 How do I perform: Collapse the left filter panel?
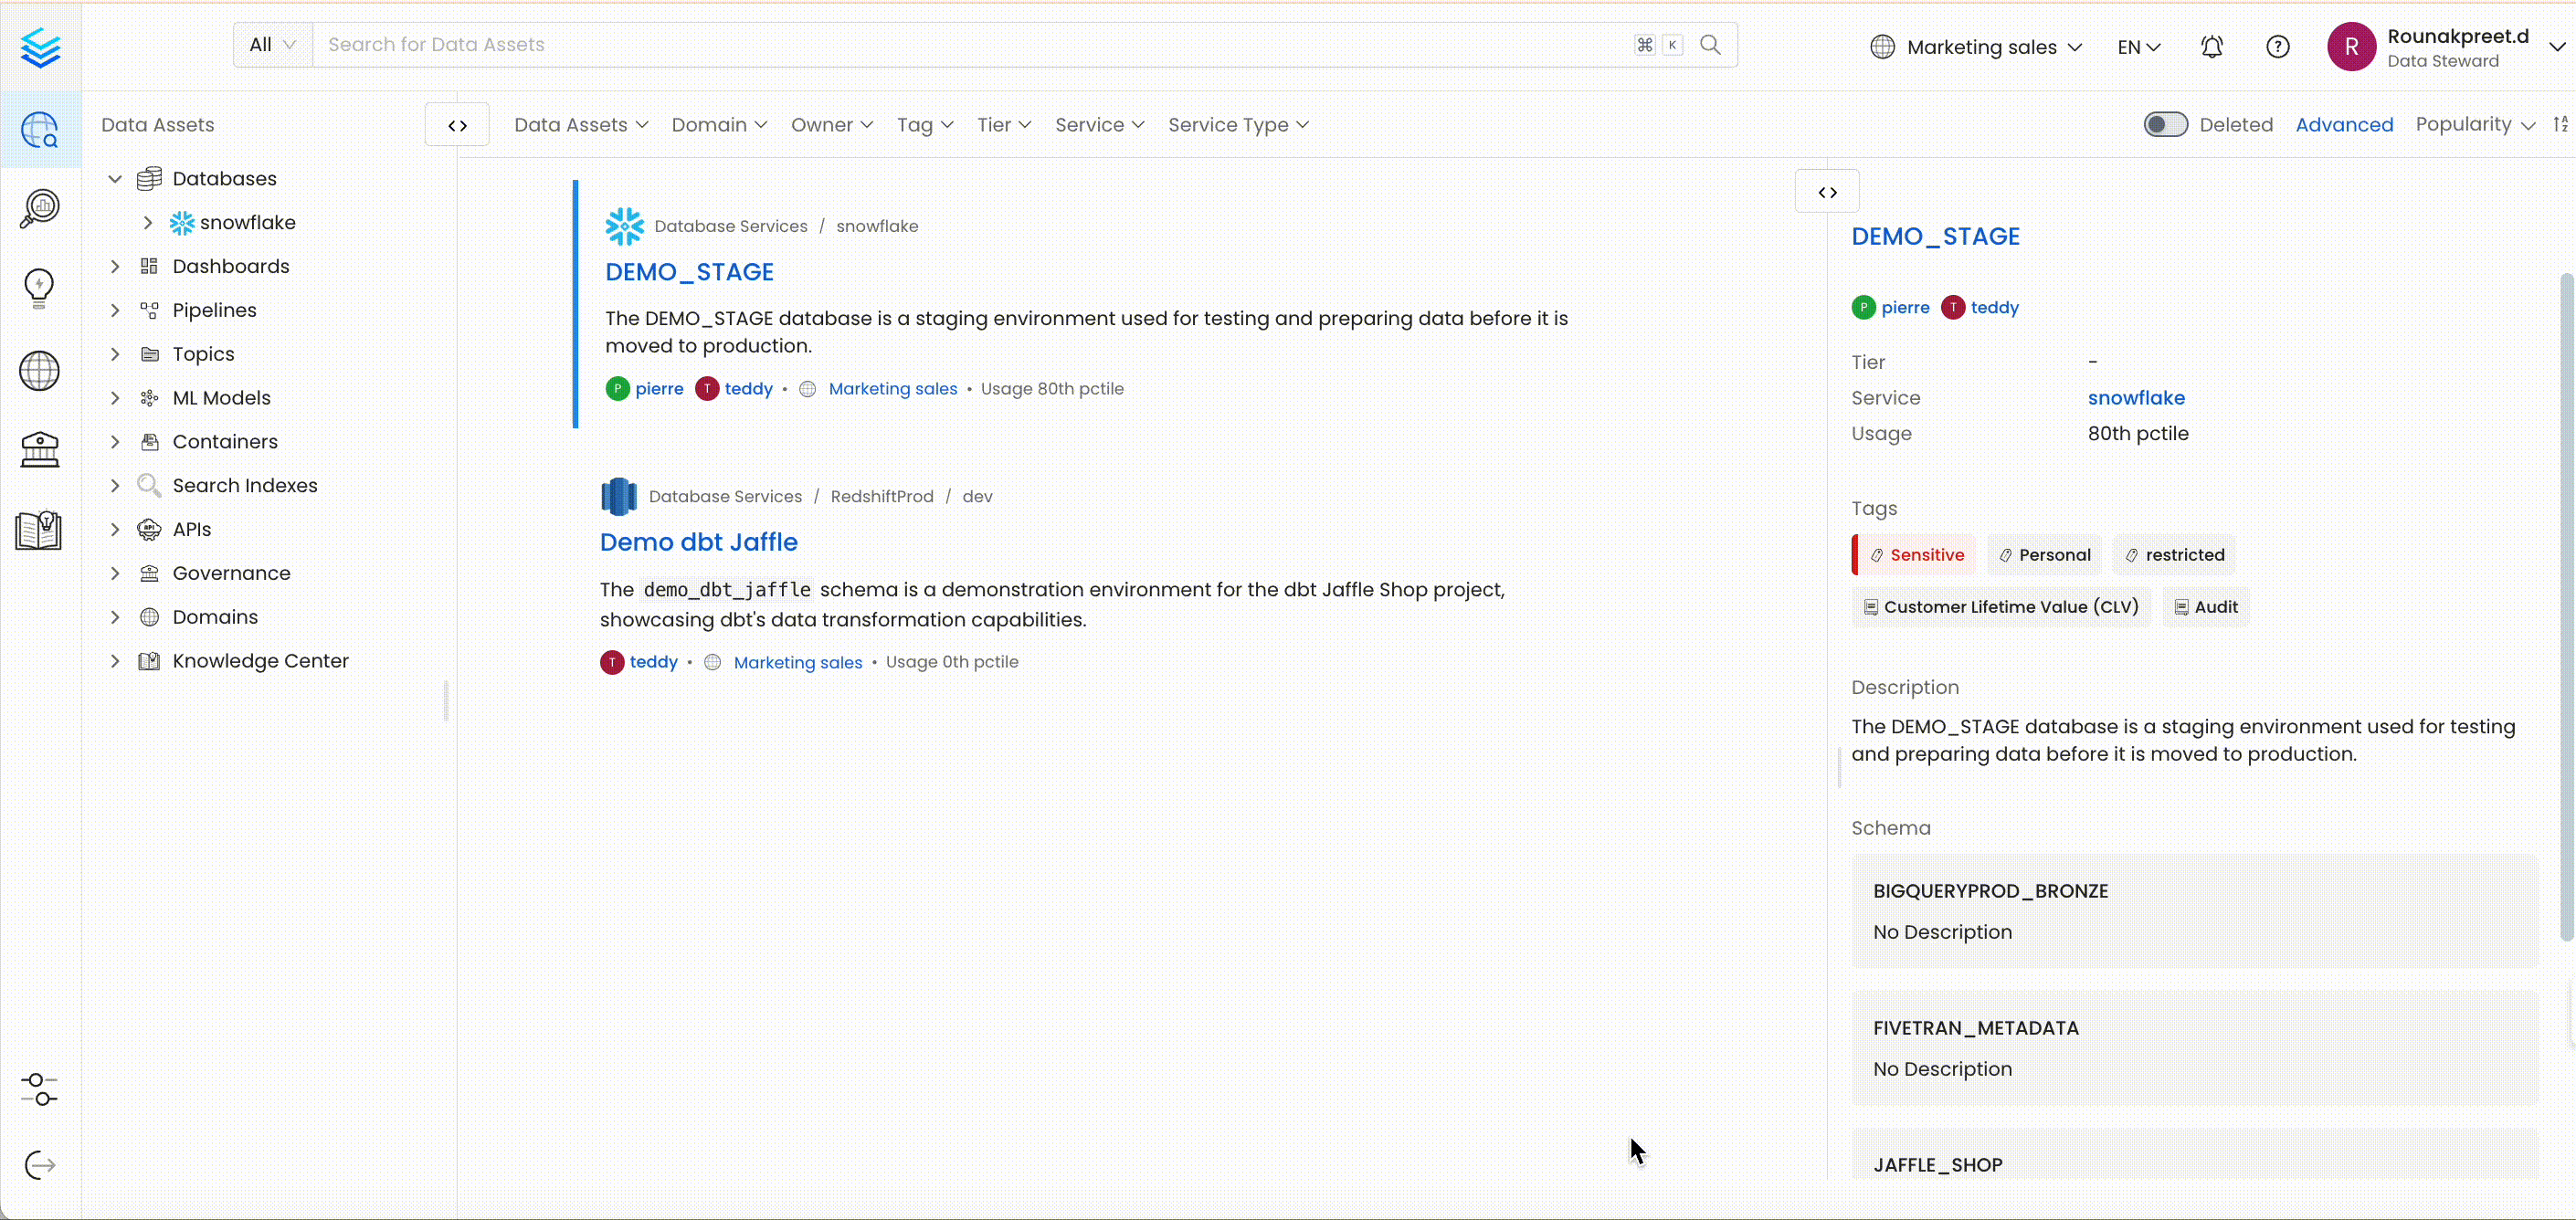[456, 124]
